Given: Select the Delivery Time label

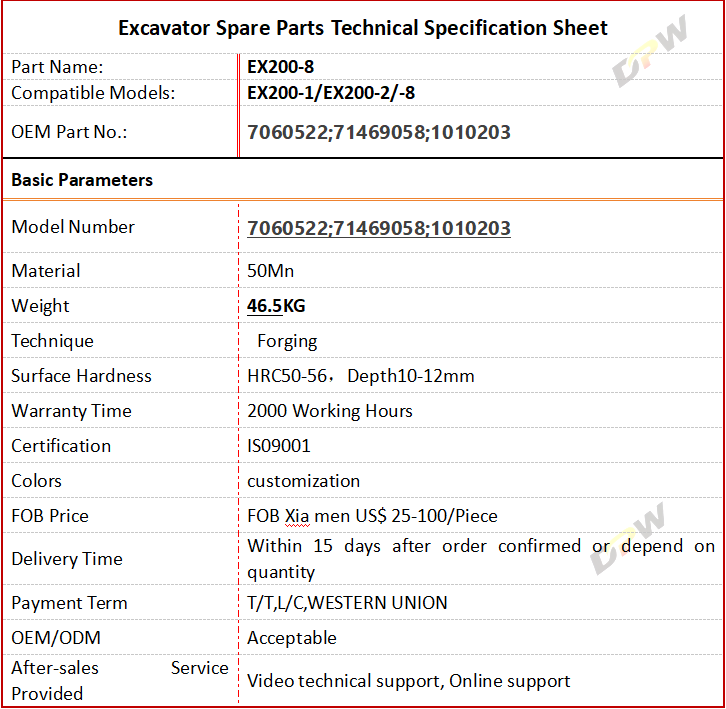Looking at the screenshot, I should coord(67,559).
